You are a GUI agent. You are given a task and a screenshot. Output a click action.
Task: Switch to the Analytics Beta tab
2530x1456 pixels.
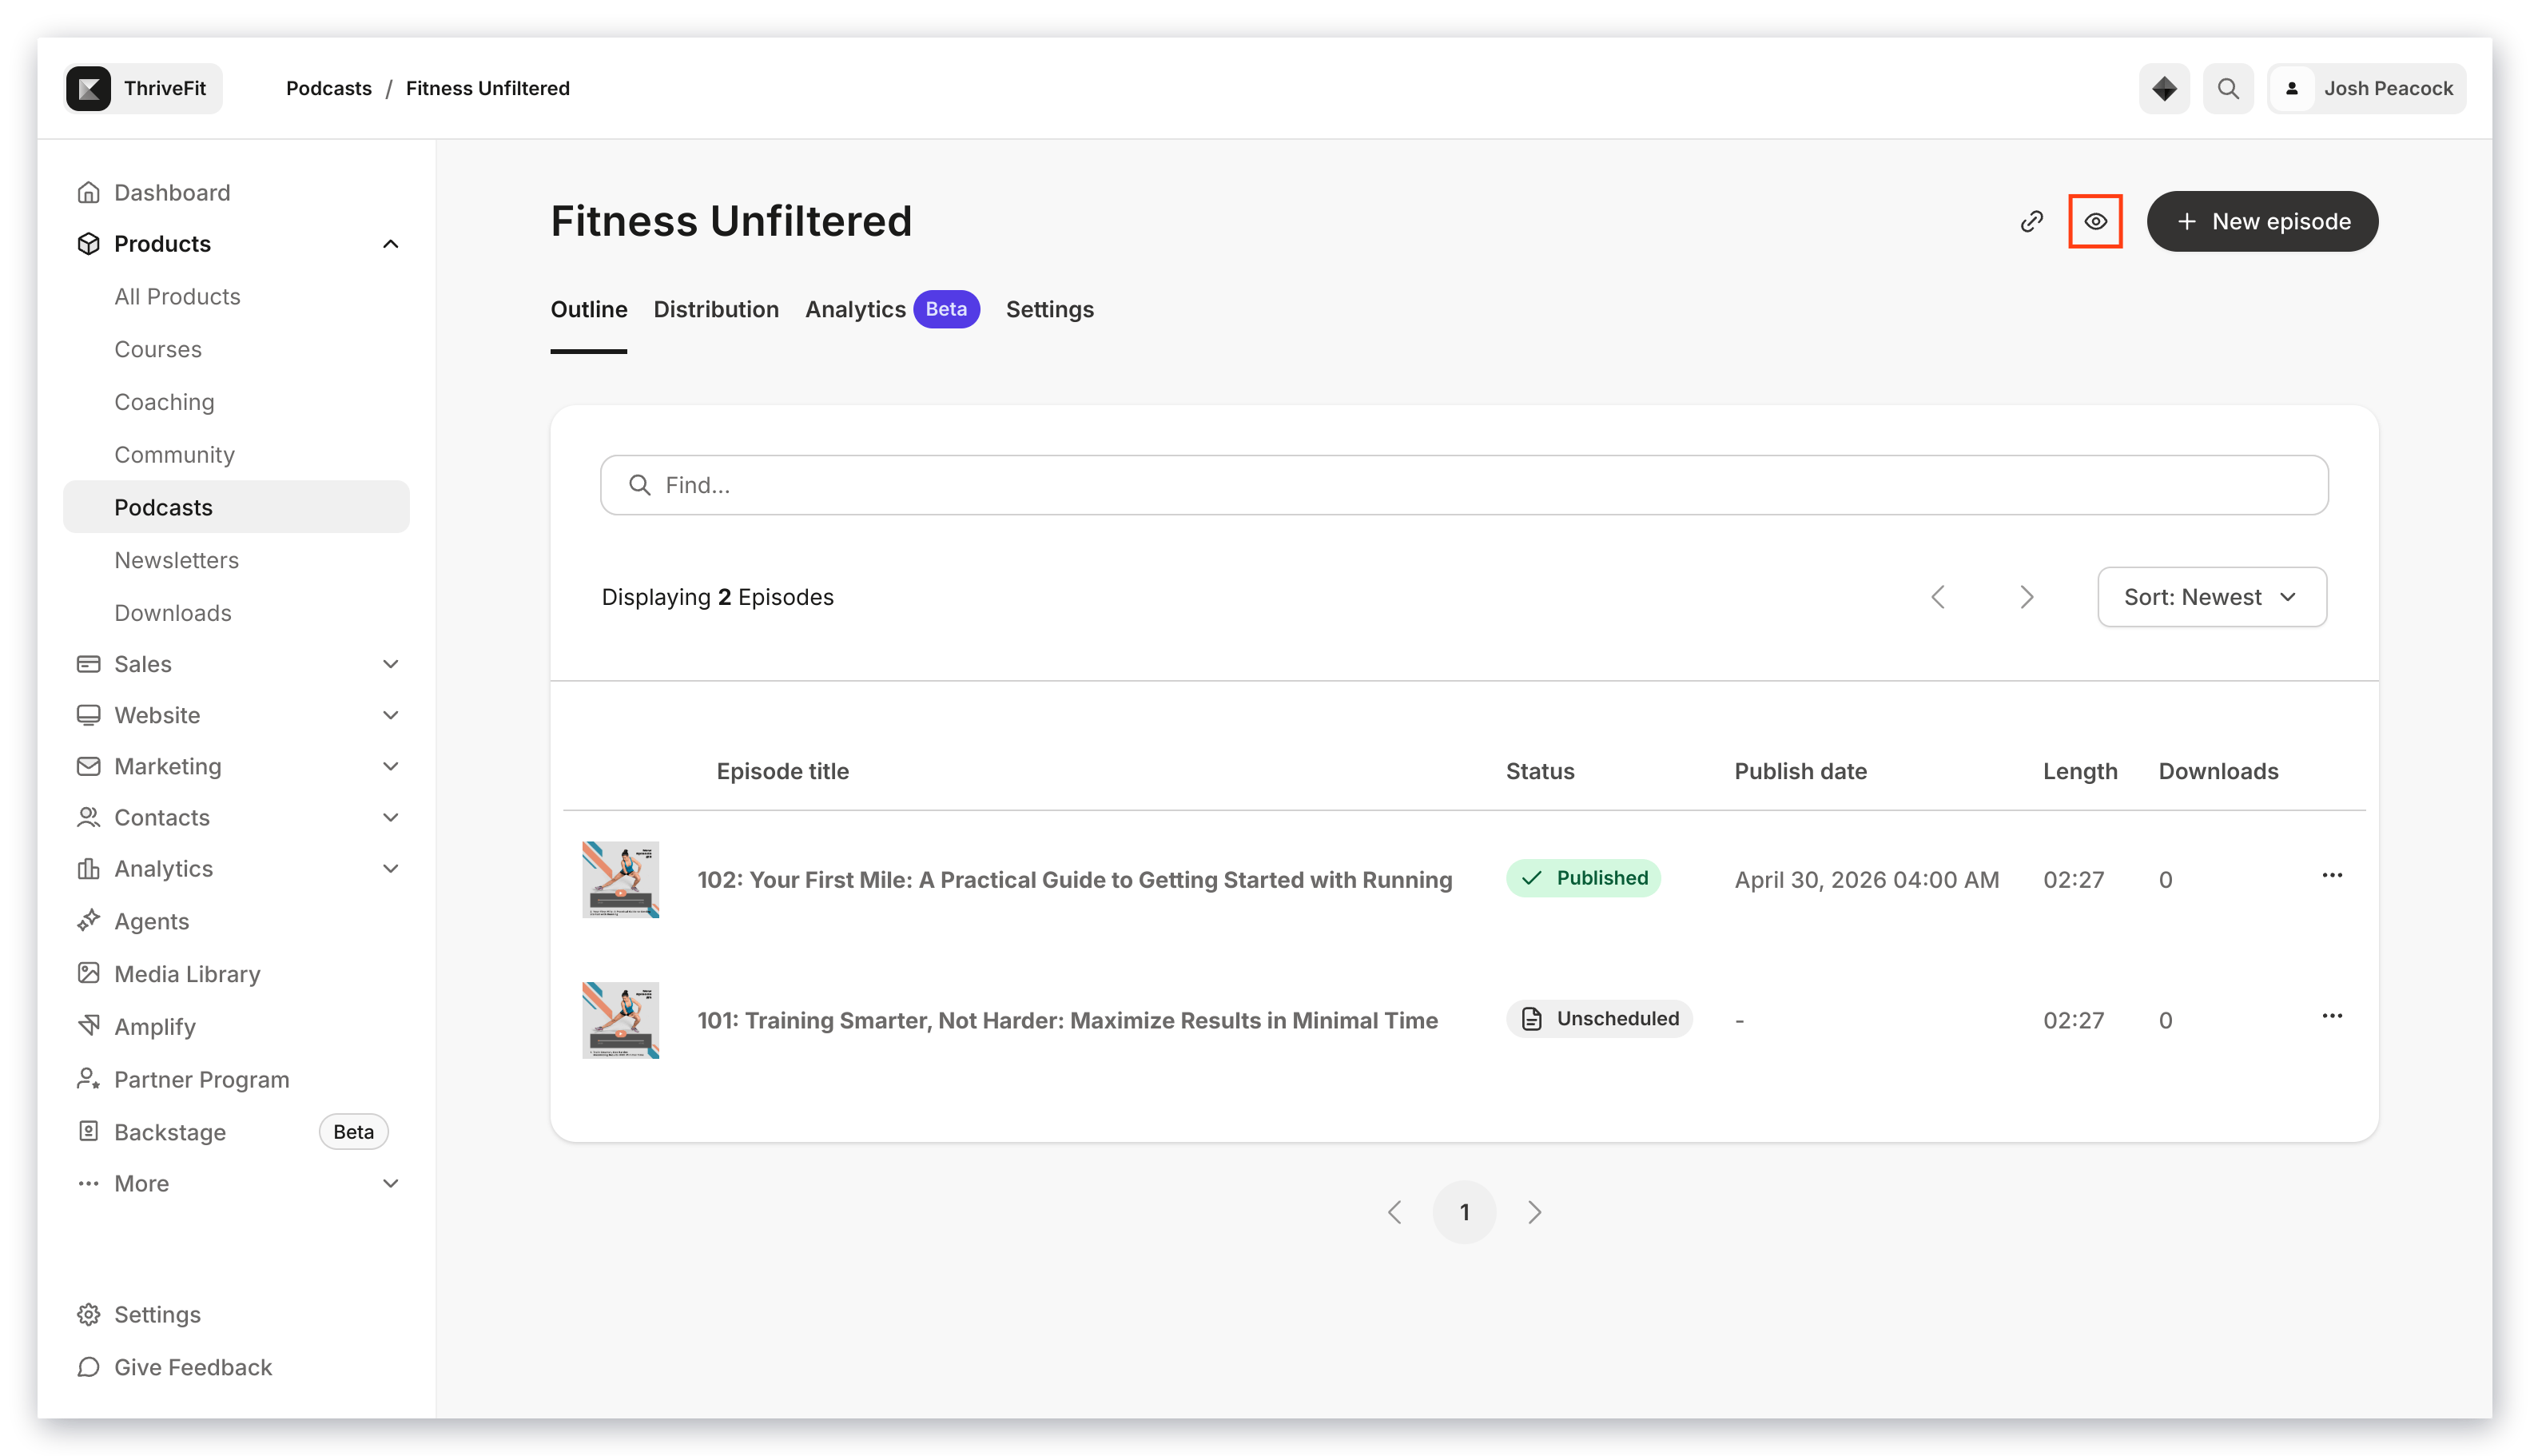tap(892, 309)
